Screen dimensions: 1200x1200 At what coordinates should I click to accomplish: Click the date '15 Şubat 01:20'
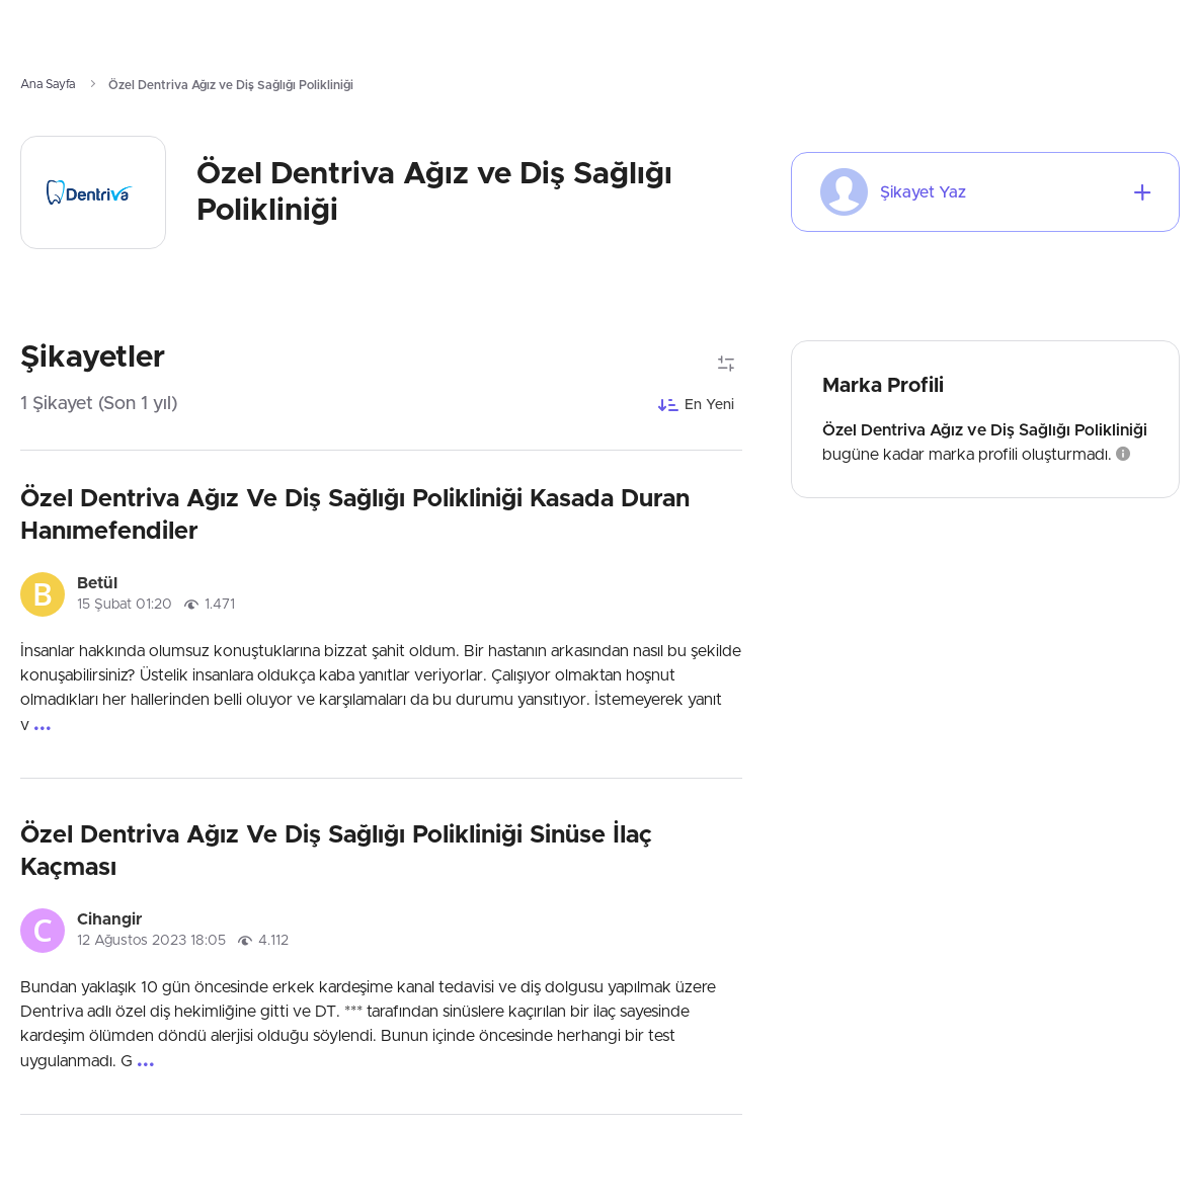coord(124,605)
